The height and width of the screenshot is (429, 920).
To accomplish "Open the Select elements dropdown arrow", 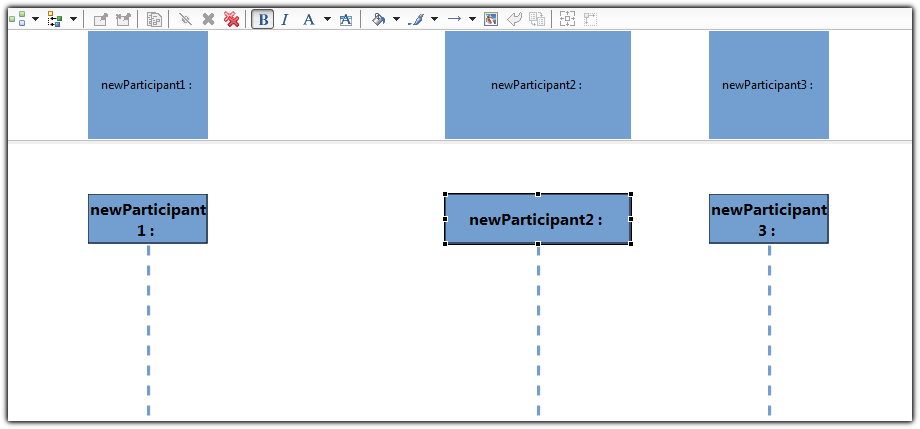I will point(73,19).
